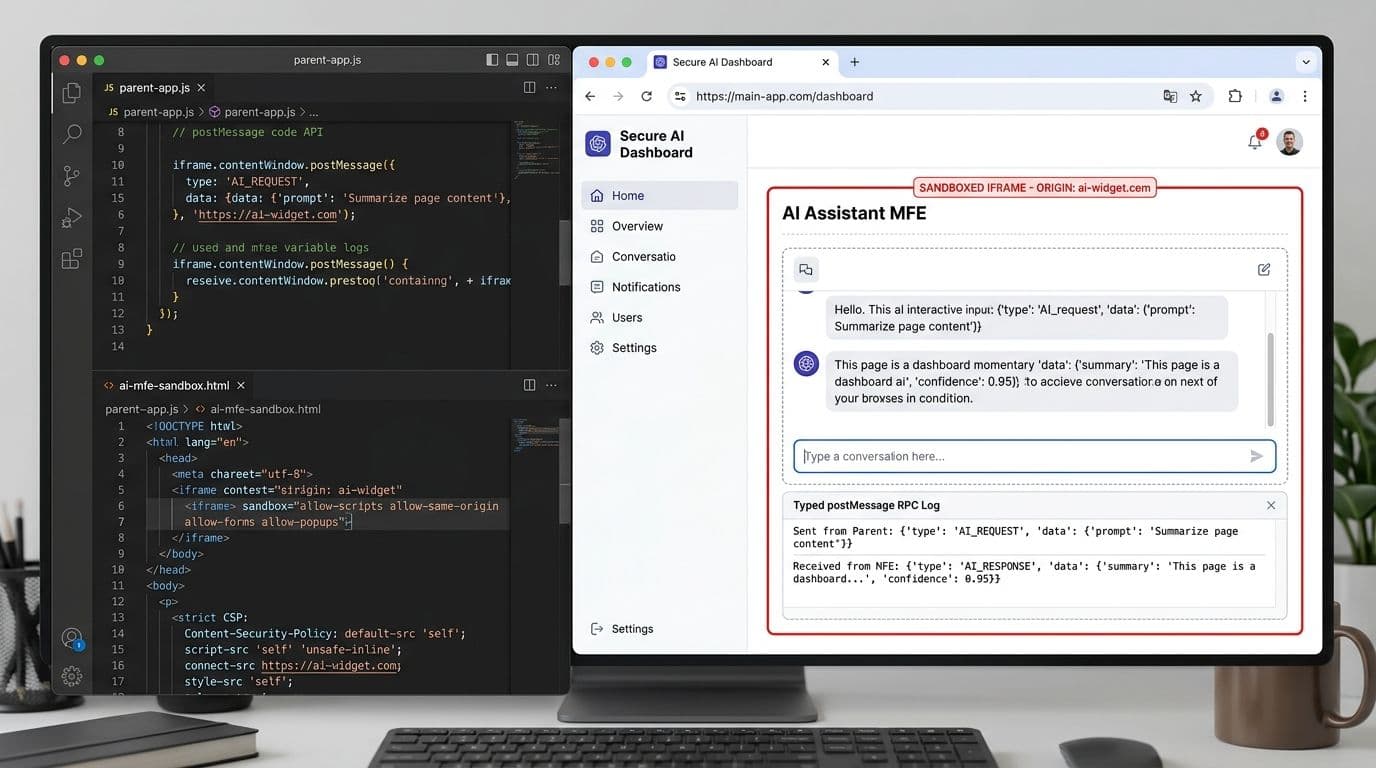Click the bottom Settings link with exit icon
Viewport: 1376px width, 768px height.
pyautogui.click(x=622, y=629)
